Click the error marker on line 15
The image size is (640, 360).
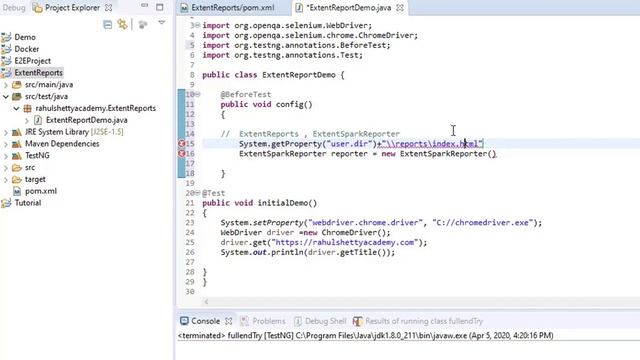click(x=182, y=144)
